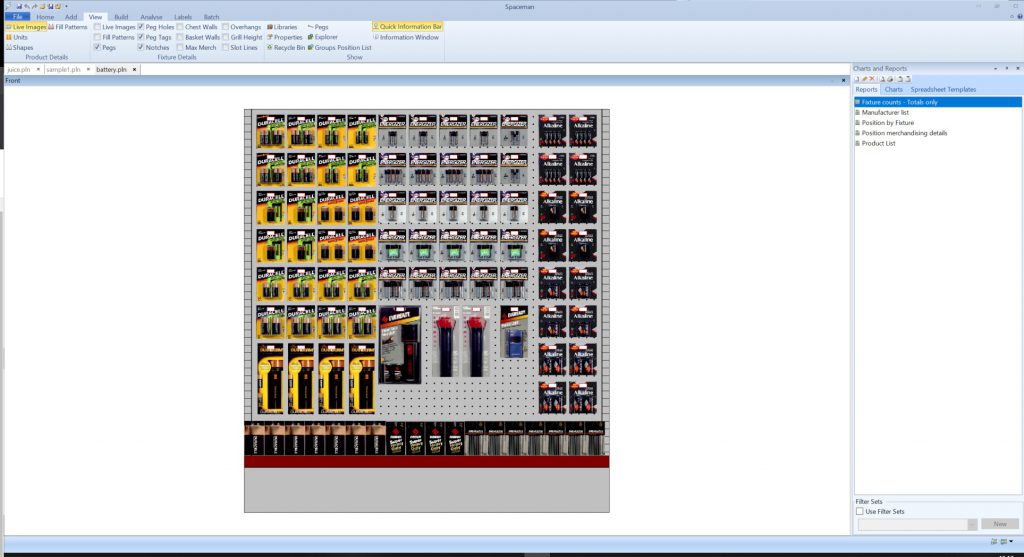
Task: Enable Use Filter Sets checkbox
Action: [x=859, y=511]
